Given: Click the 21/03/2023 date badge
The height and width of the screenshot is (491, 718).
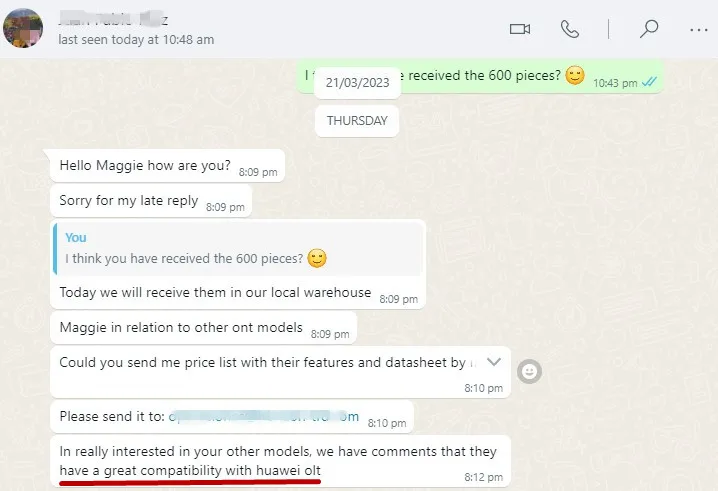Looking at the screenshot, I should [357, 83].
